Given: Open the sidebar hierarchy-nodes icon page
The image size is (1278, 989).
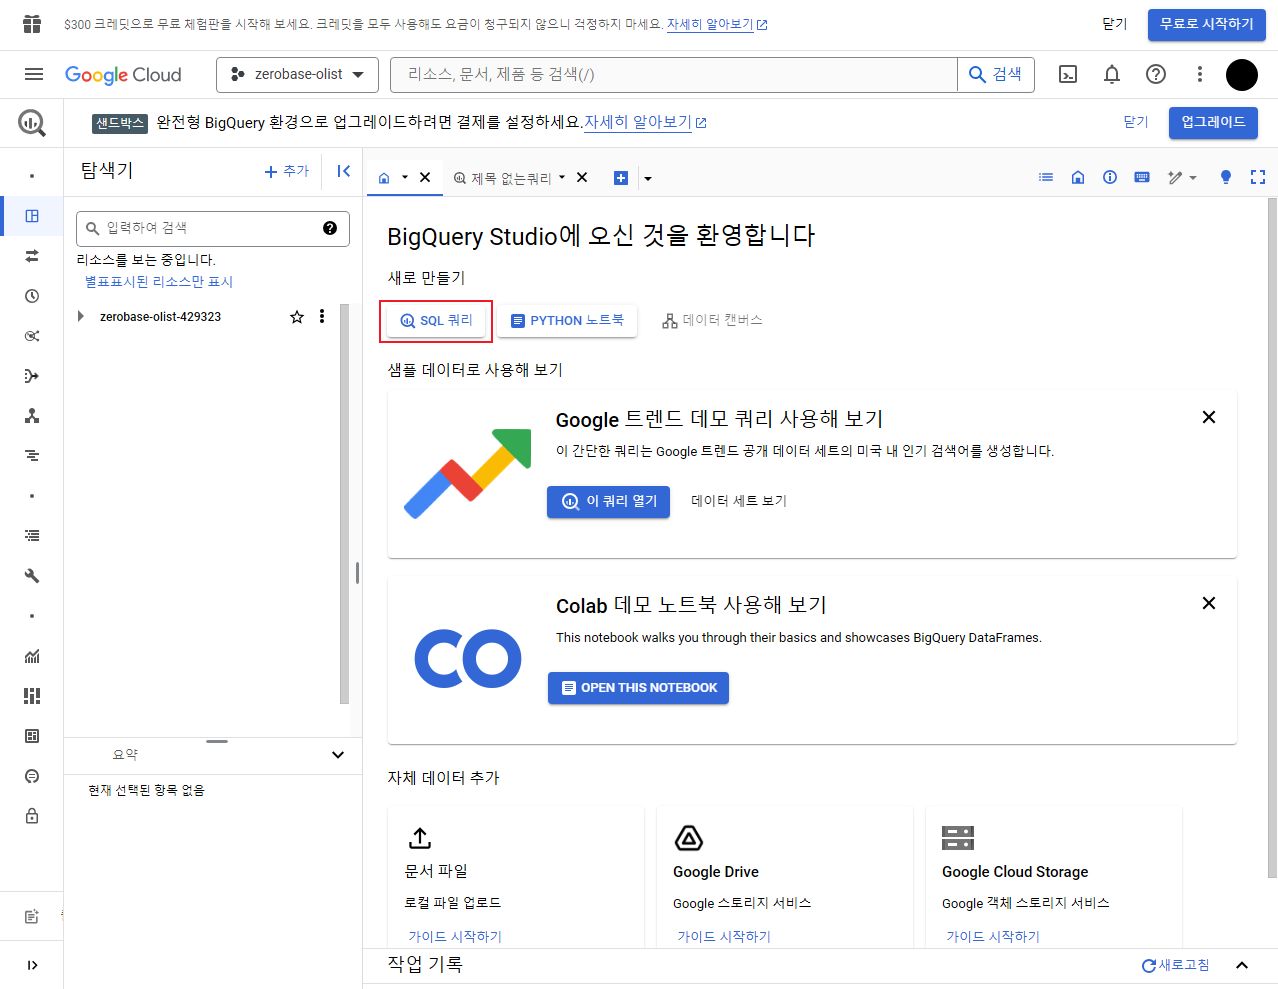Looking at the screenshot, I should coord(32,416).
